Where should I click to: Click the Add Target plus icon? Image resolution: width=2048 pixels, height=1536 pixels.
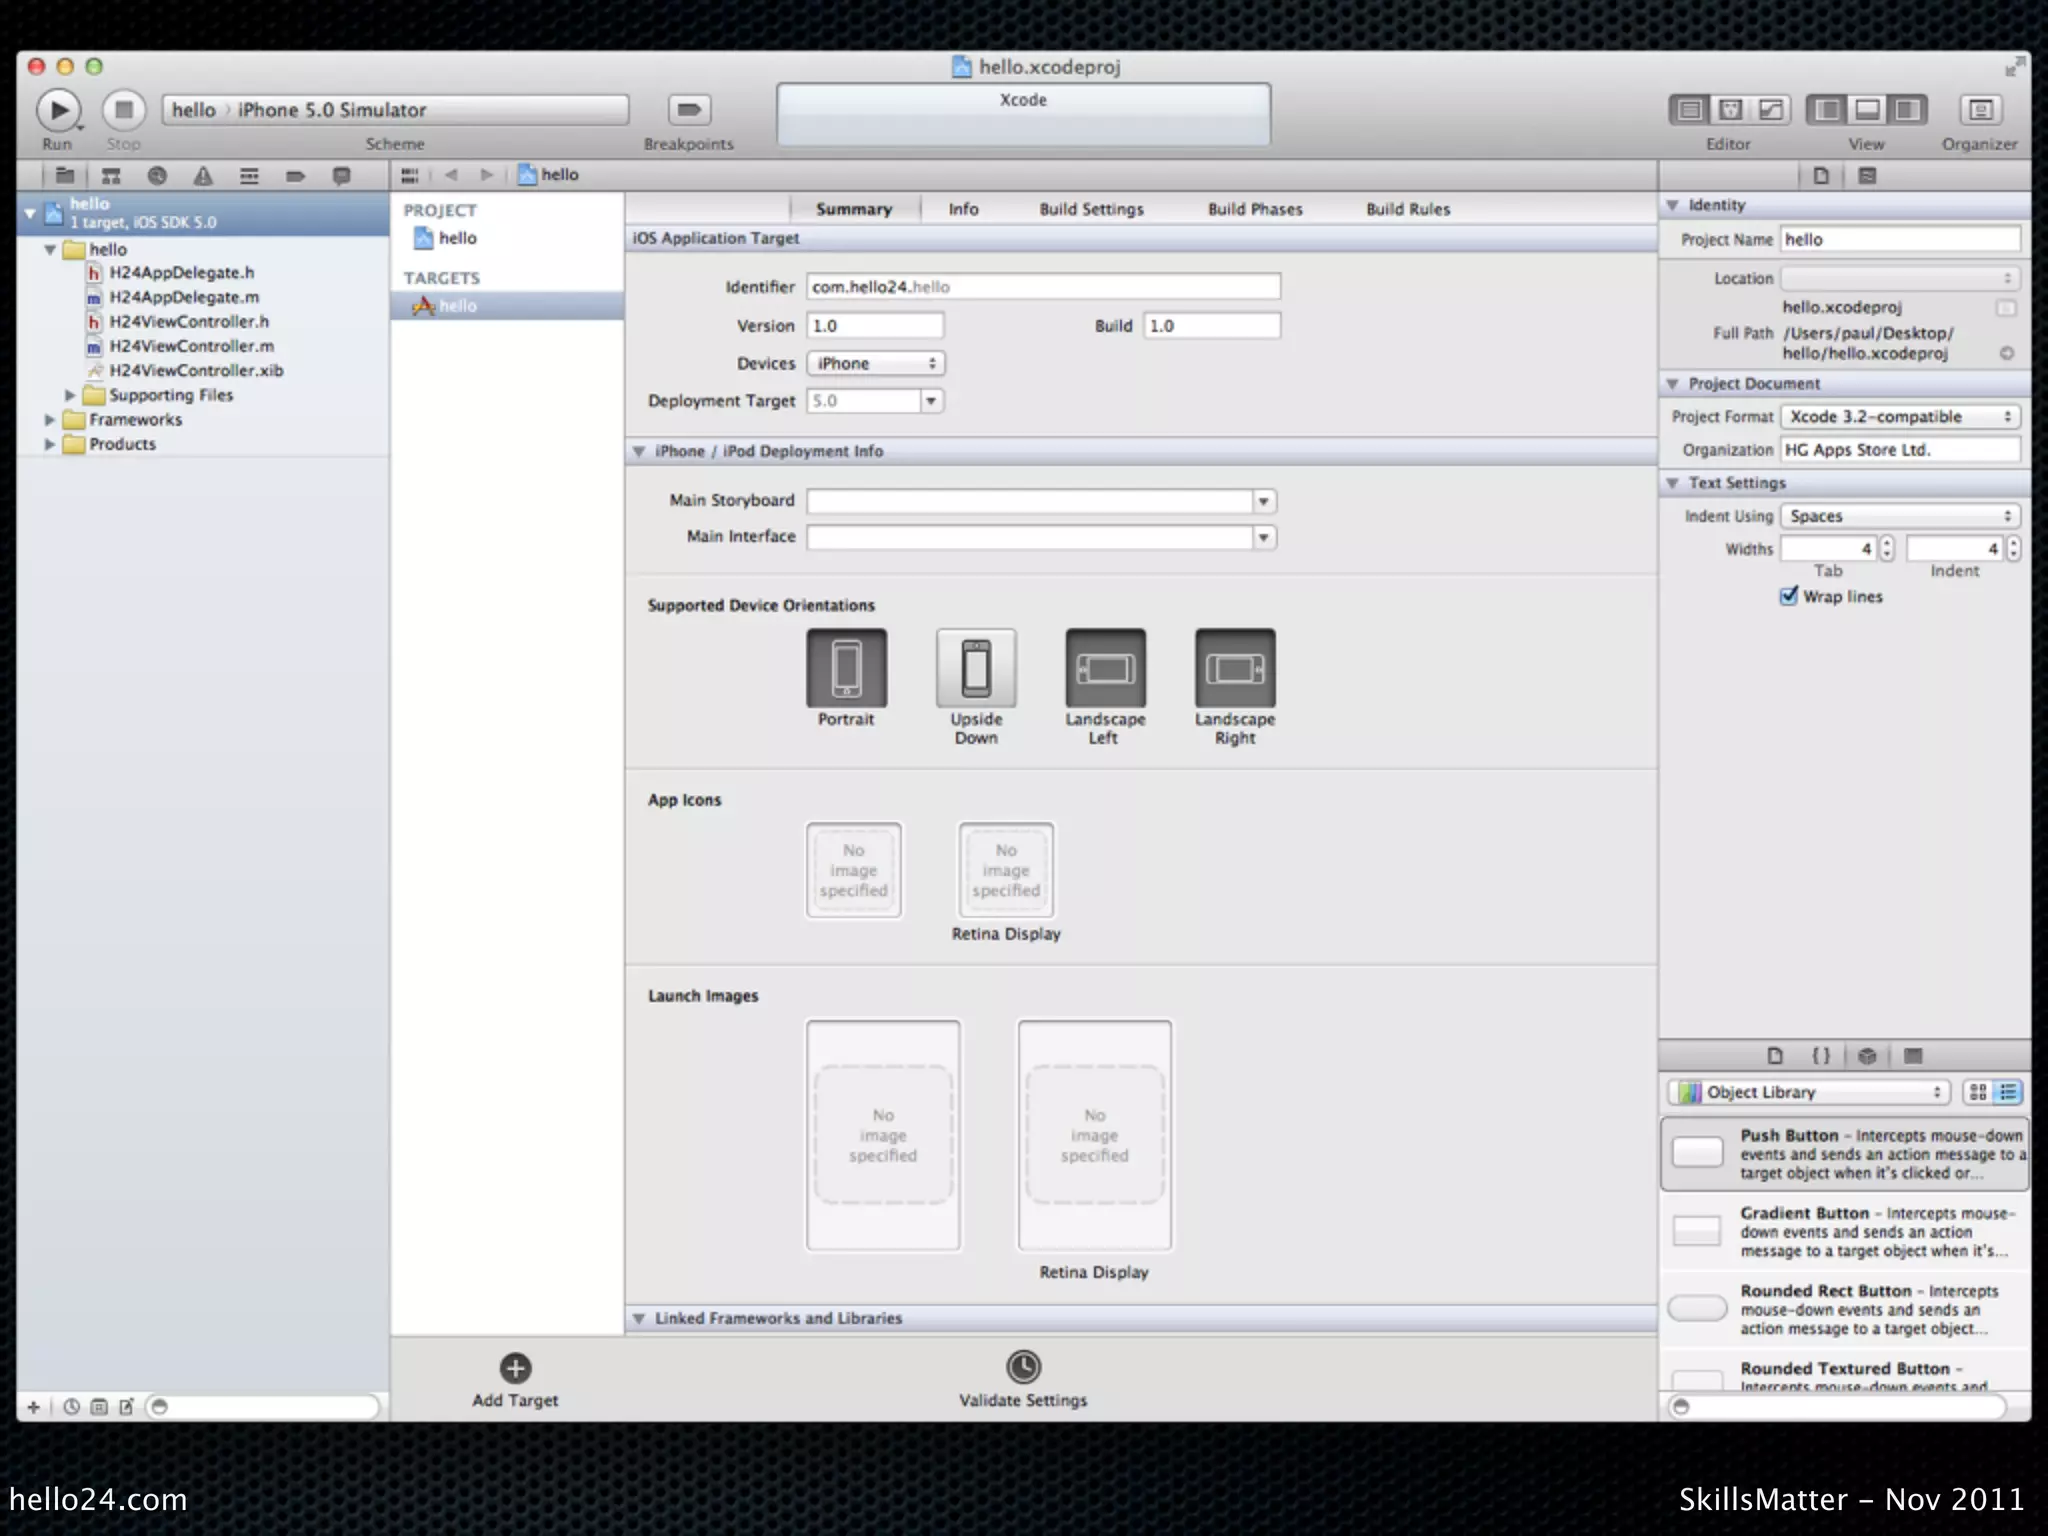[515, 1368]
